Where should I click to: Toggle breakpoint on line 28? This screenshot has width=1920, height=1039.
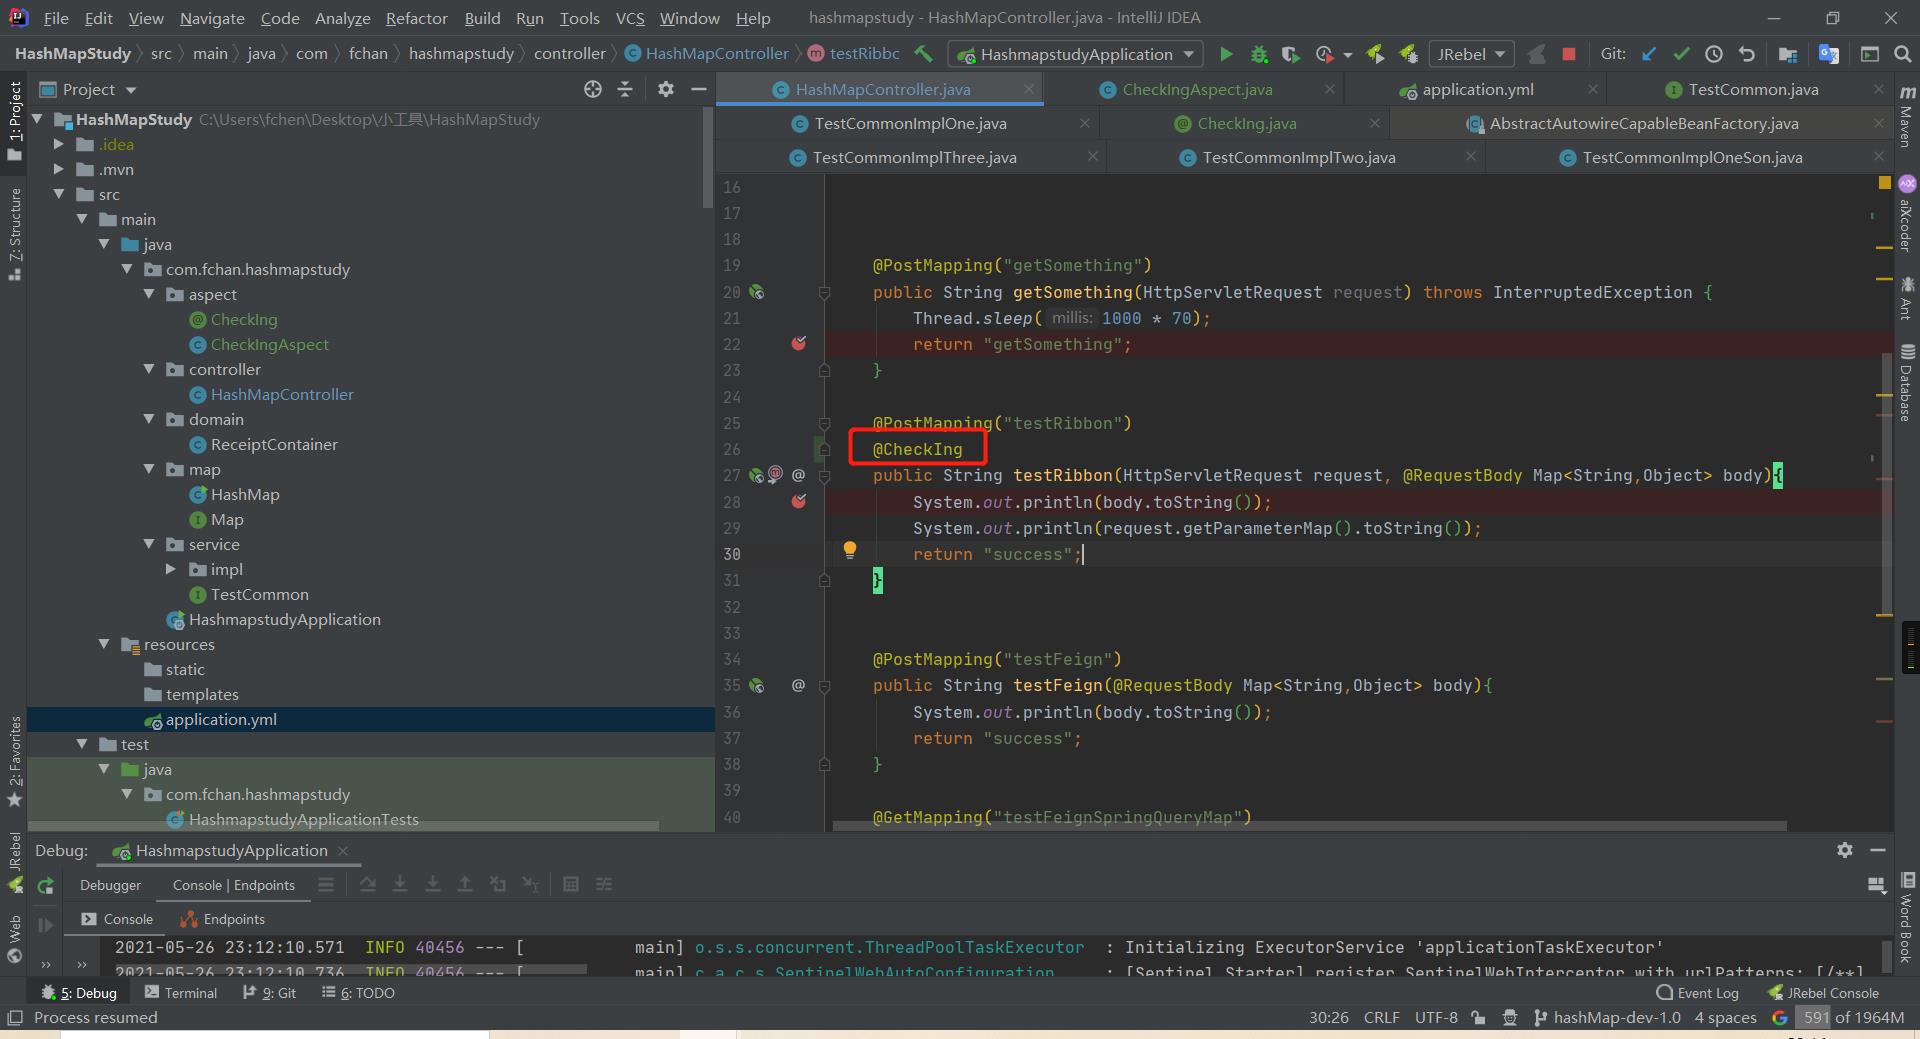click(798, 501)
